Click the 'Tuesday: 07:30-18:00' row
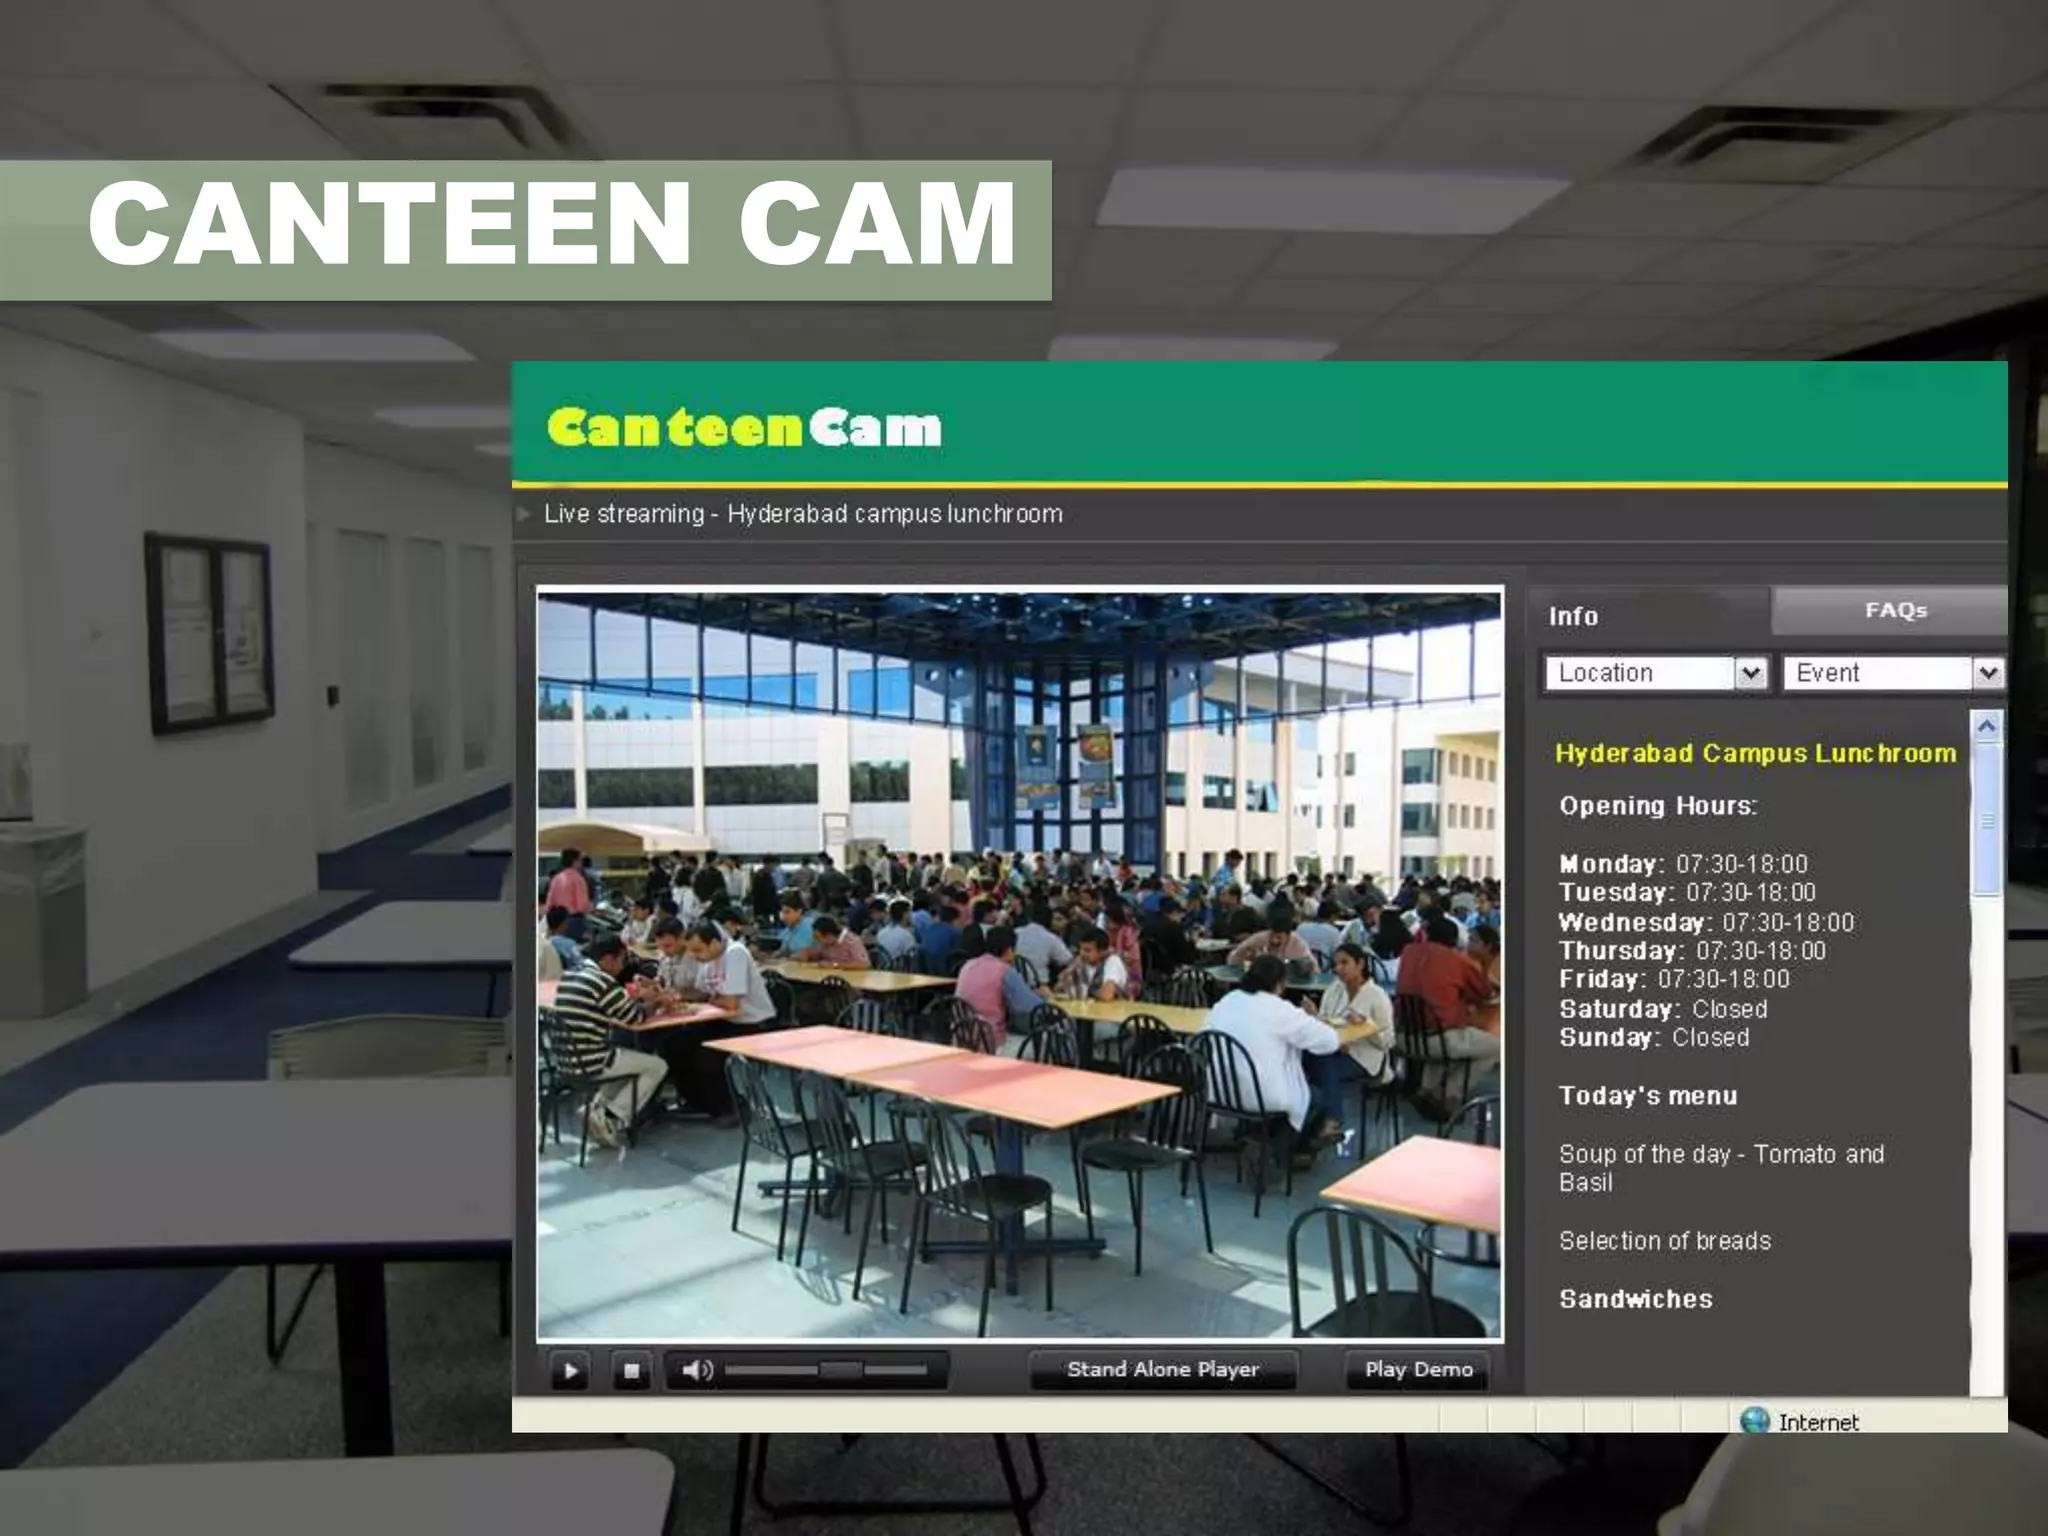The width and height of the screenshot is (2048, 1536). [x=1687, y=892]
